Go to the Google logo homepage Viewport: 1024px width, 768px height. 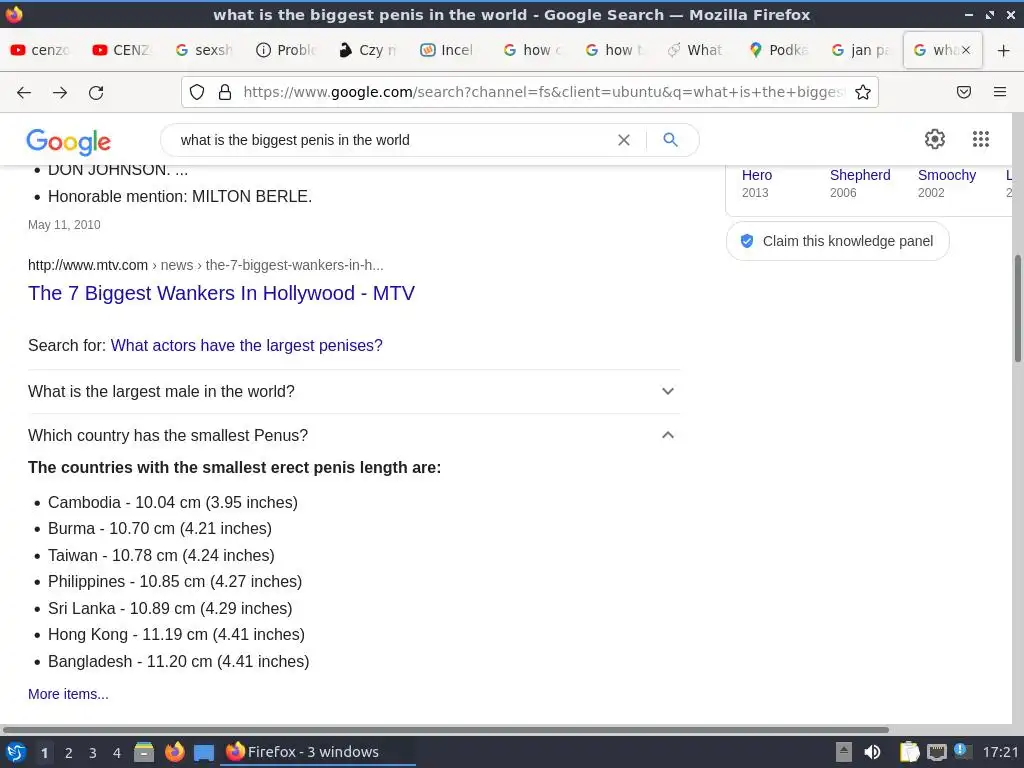[x=69, y=142]
